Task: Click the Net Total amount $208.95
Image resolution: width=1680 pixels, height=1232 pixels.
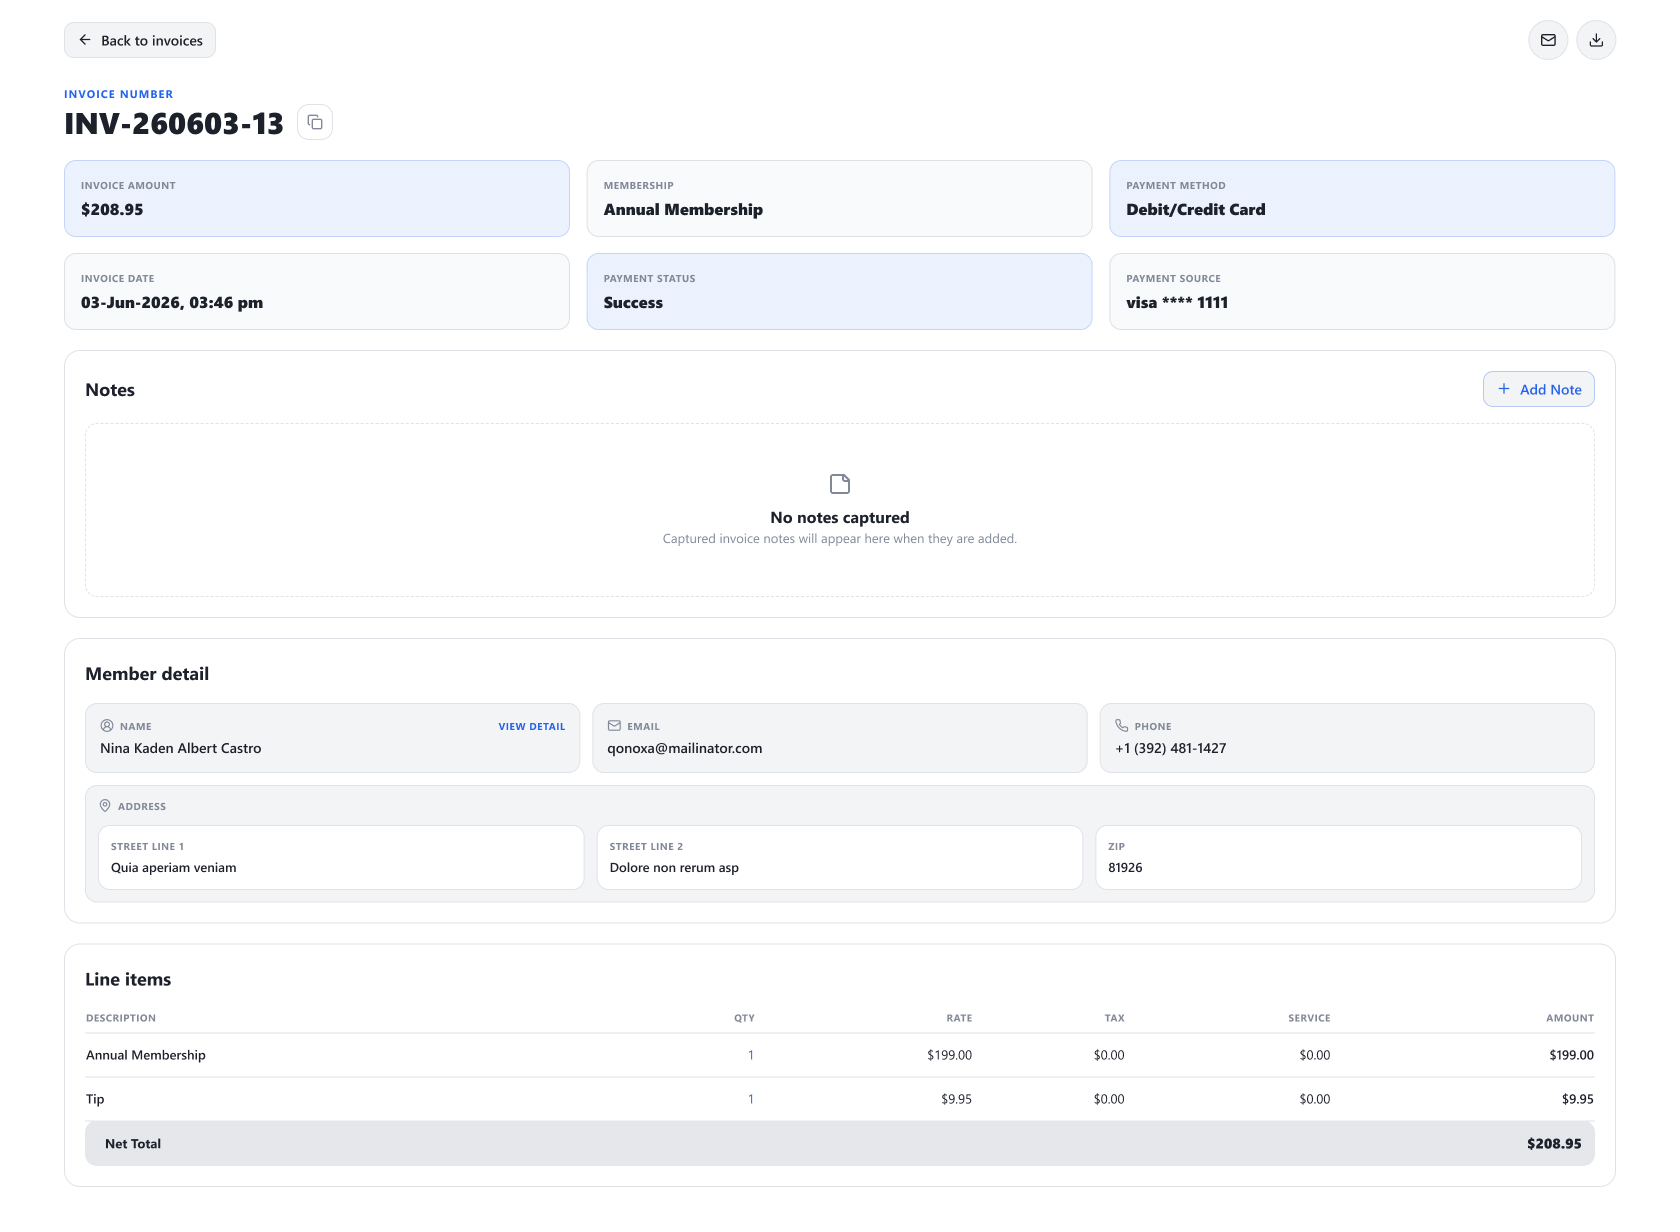Action: (x=1554, y=1143)
